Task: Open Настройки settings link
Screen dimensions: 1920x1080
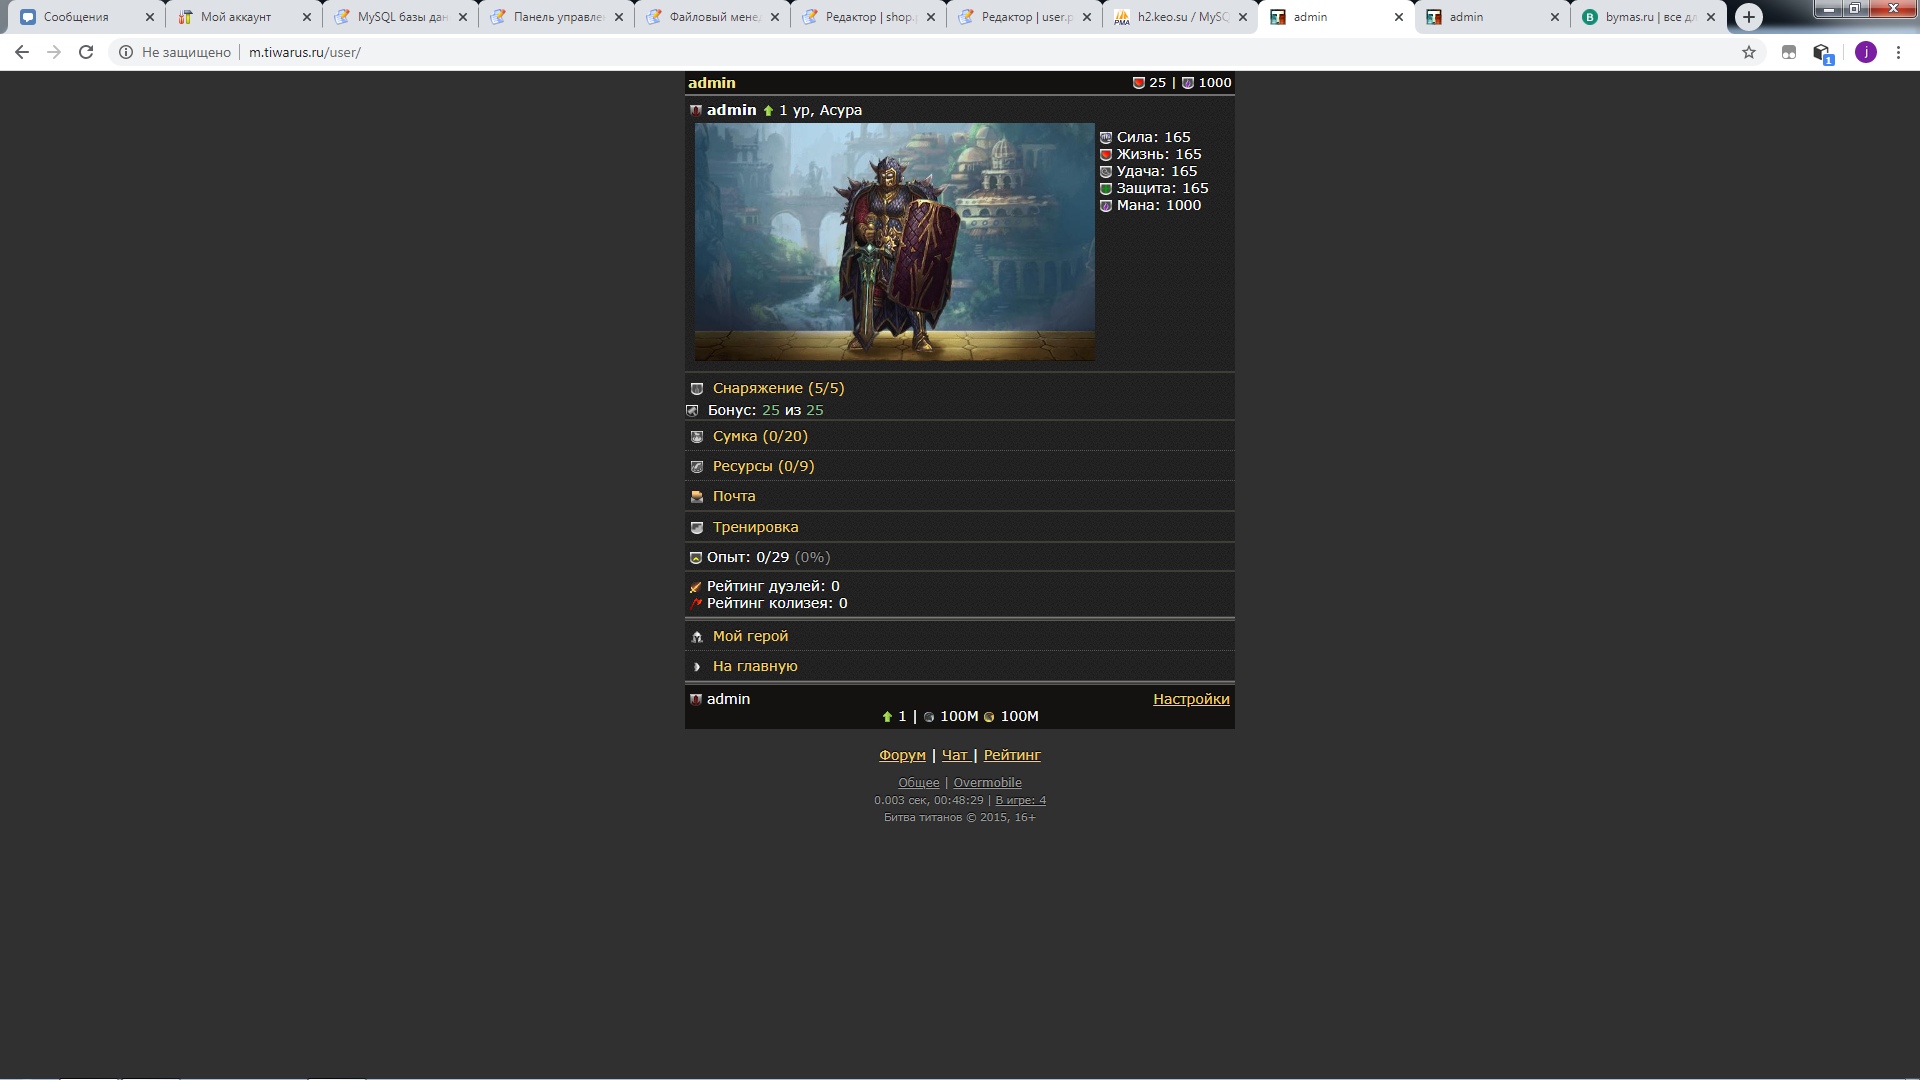Action: coord(1191,699)
